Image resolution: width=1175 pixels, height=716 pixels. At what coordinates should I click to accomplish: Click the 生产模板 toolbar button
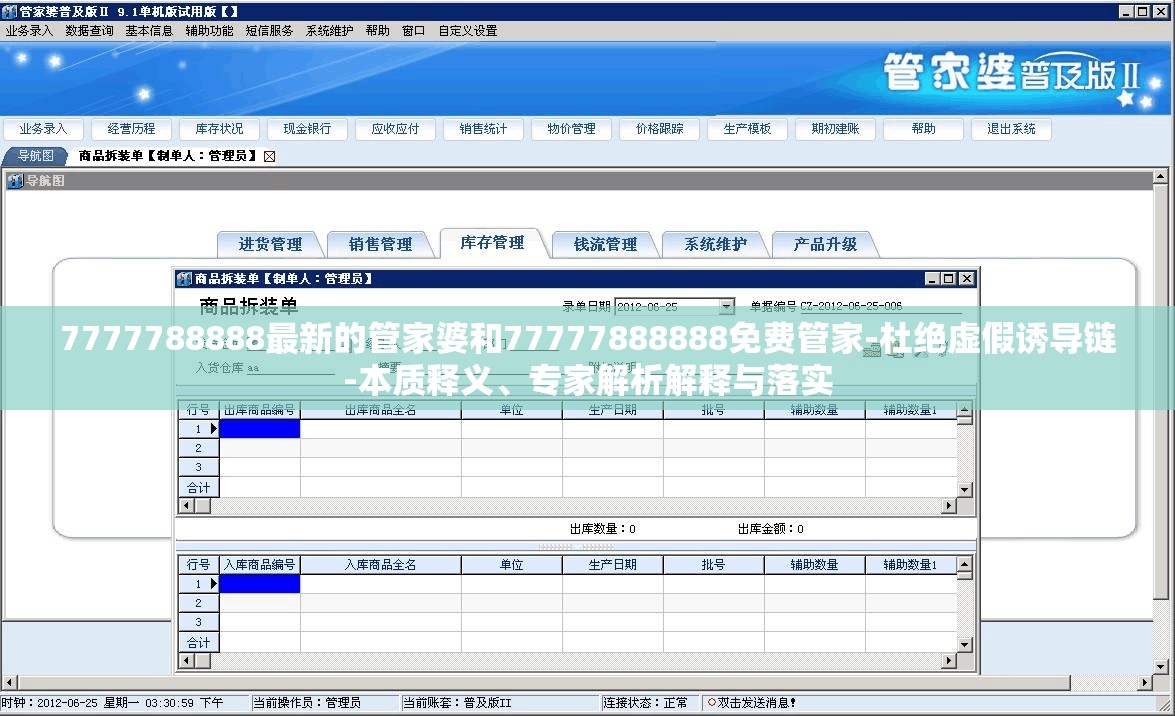[x=747, y=129]
